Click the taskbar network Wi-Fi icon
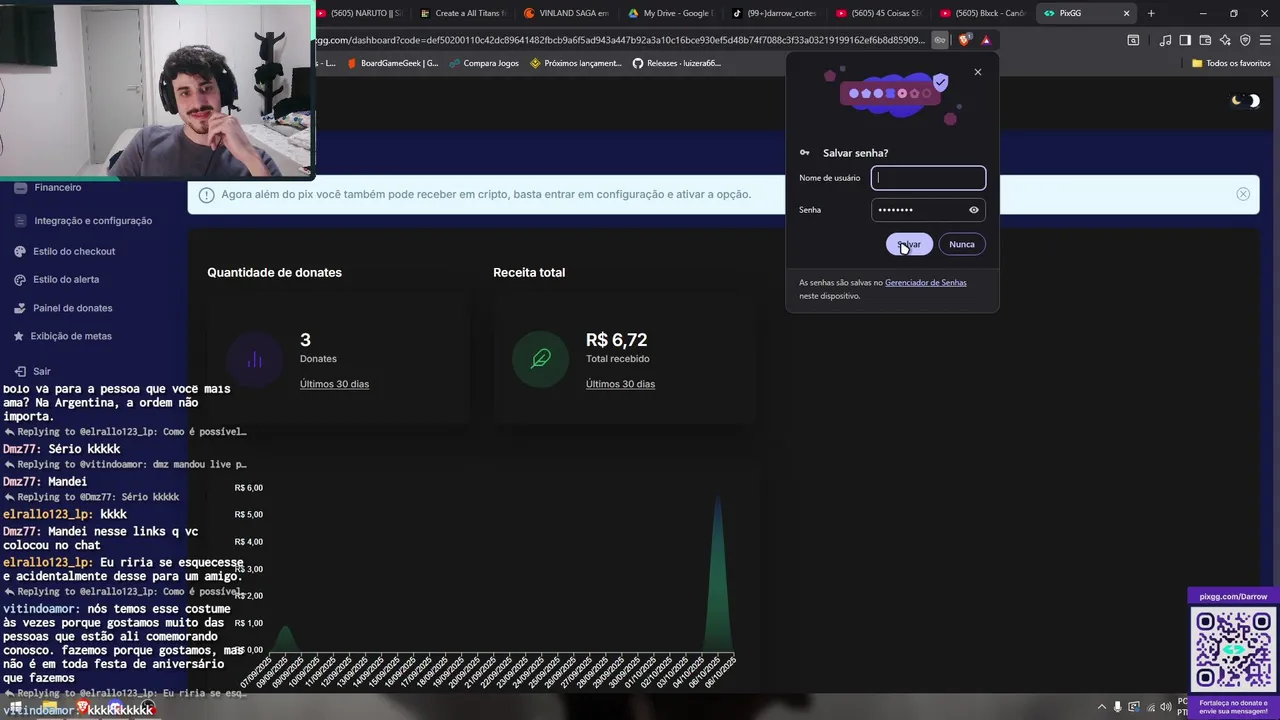The height and width of the screenshot is (720, 1280). click(1150, 707)
